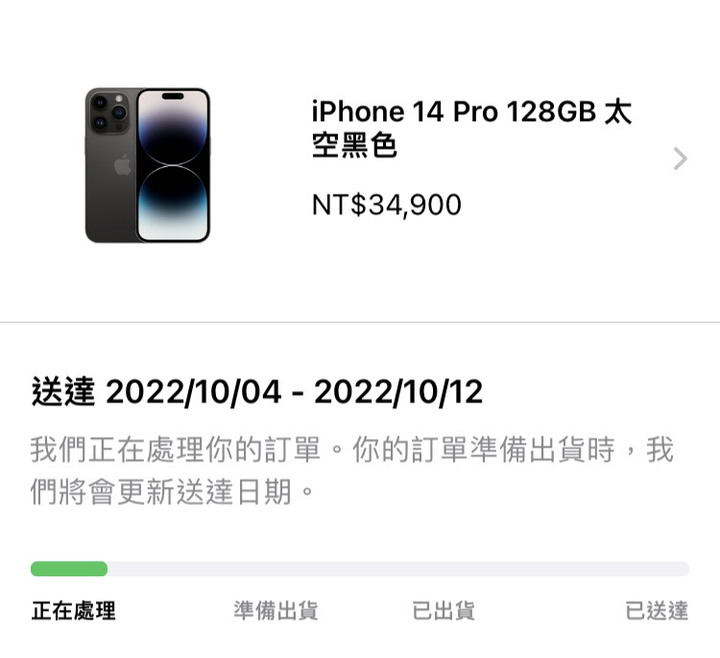
Task: Click the flash dot on phone camera
Action: tap(119, 98)
